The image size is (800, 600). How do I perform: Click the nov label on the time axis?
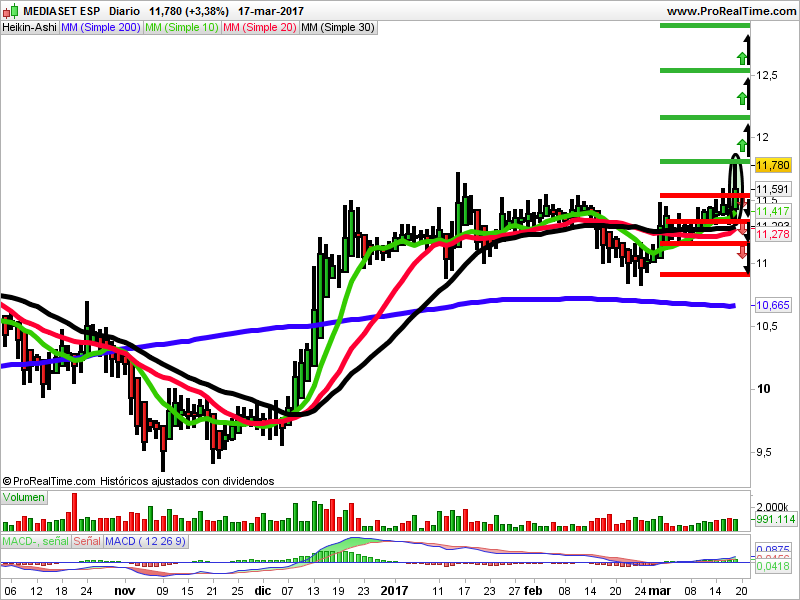pyautogui.click(x=124, y=591)
